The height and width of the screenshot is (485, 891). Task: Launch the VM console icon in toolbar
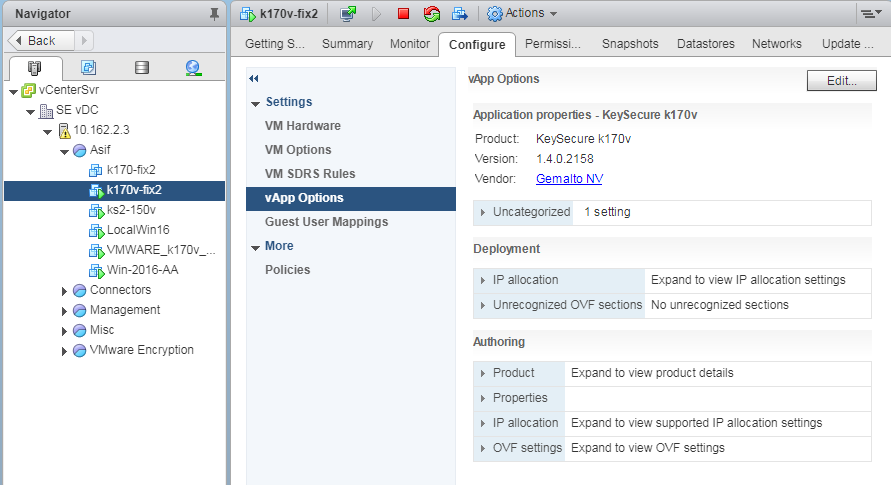click(x=348, y=14)
